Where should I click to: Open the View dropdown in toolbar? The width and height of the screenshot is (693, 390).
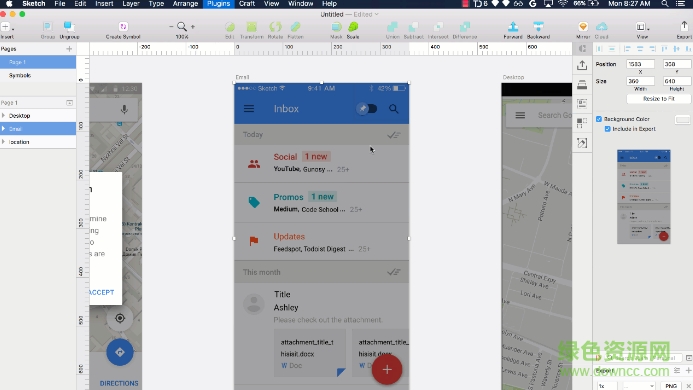(x=642, y=27)
